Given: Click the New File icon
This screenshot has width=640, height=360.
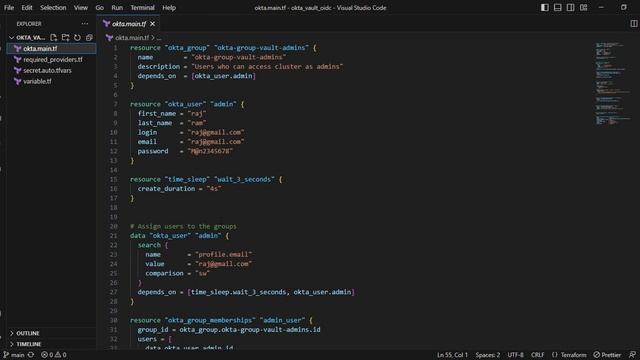Looking at the screenshot, I should (x=53, y=38).
